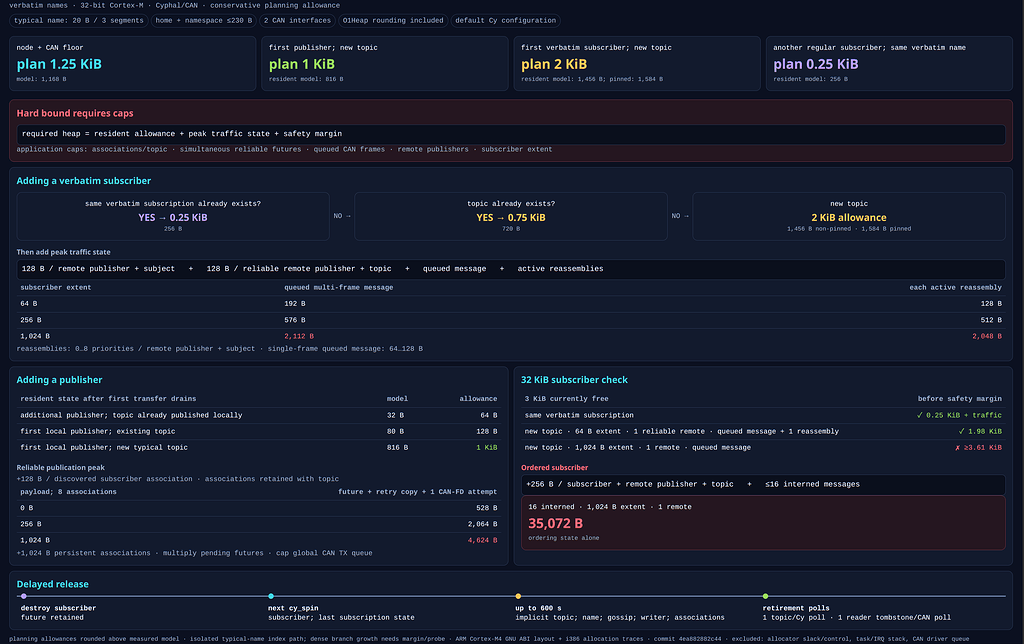Open the 'plan 1 KiB' first publisher card

[x=385, y=63]
